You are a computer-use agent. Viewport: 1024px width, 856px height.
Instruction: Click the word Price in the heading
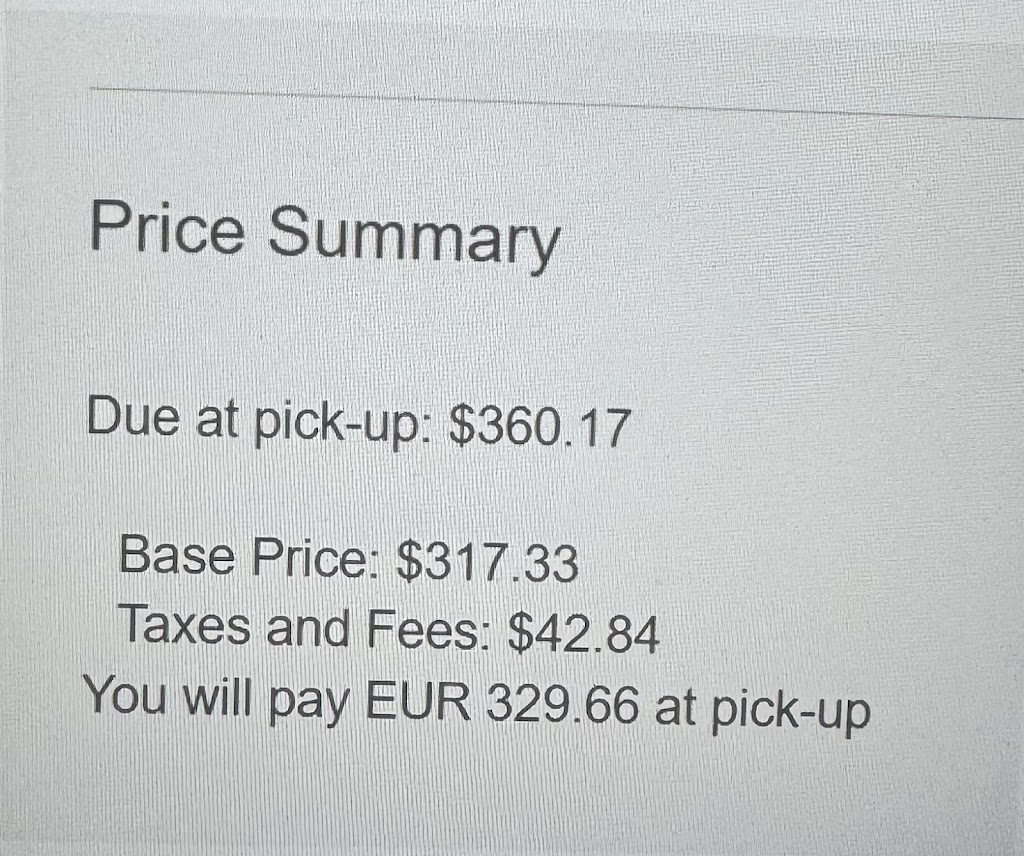click(x=167, y=227)
